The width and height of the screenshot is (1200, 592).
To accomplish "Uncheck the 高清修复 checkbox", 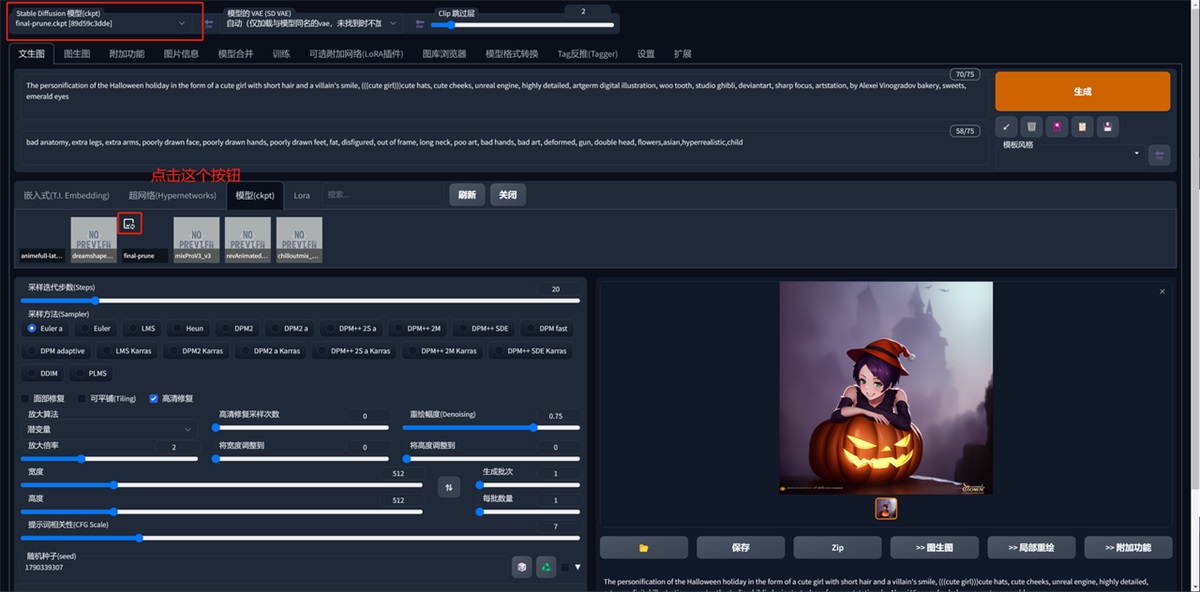I will 154,398.
